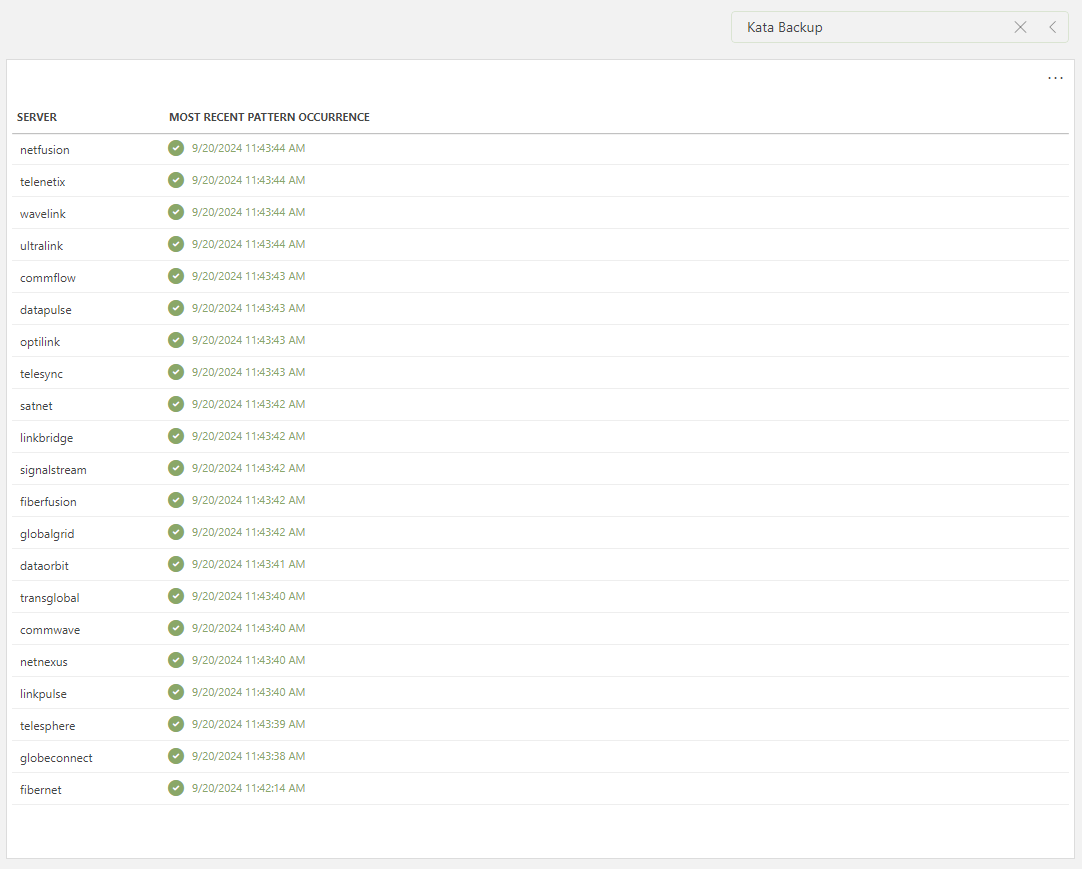Click the green check icon for telesphere

pyautogui.click(x=176, y=724)
